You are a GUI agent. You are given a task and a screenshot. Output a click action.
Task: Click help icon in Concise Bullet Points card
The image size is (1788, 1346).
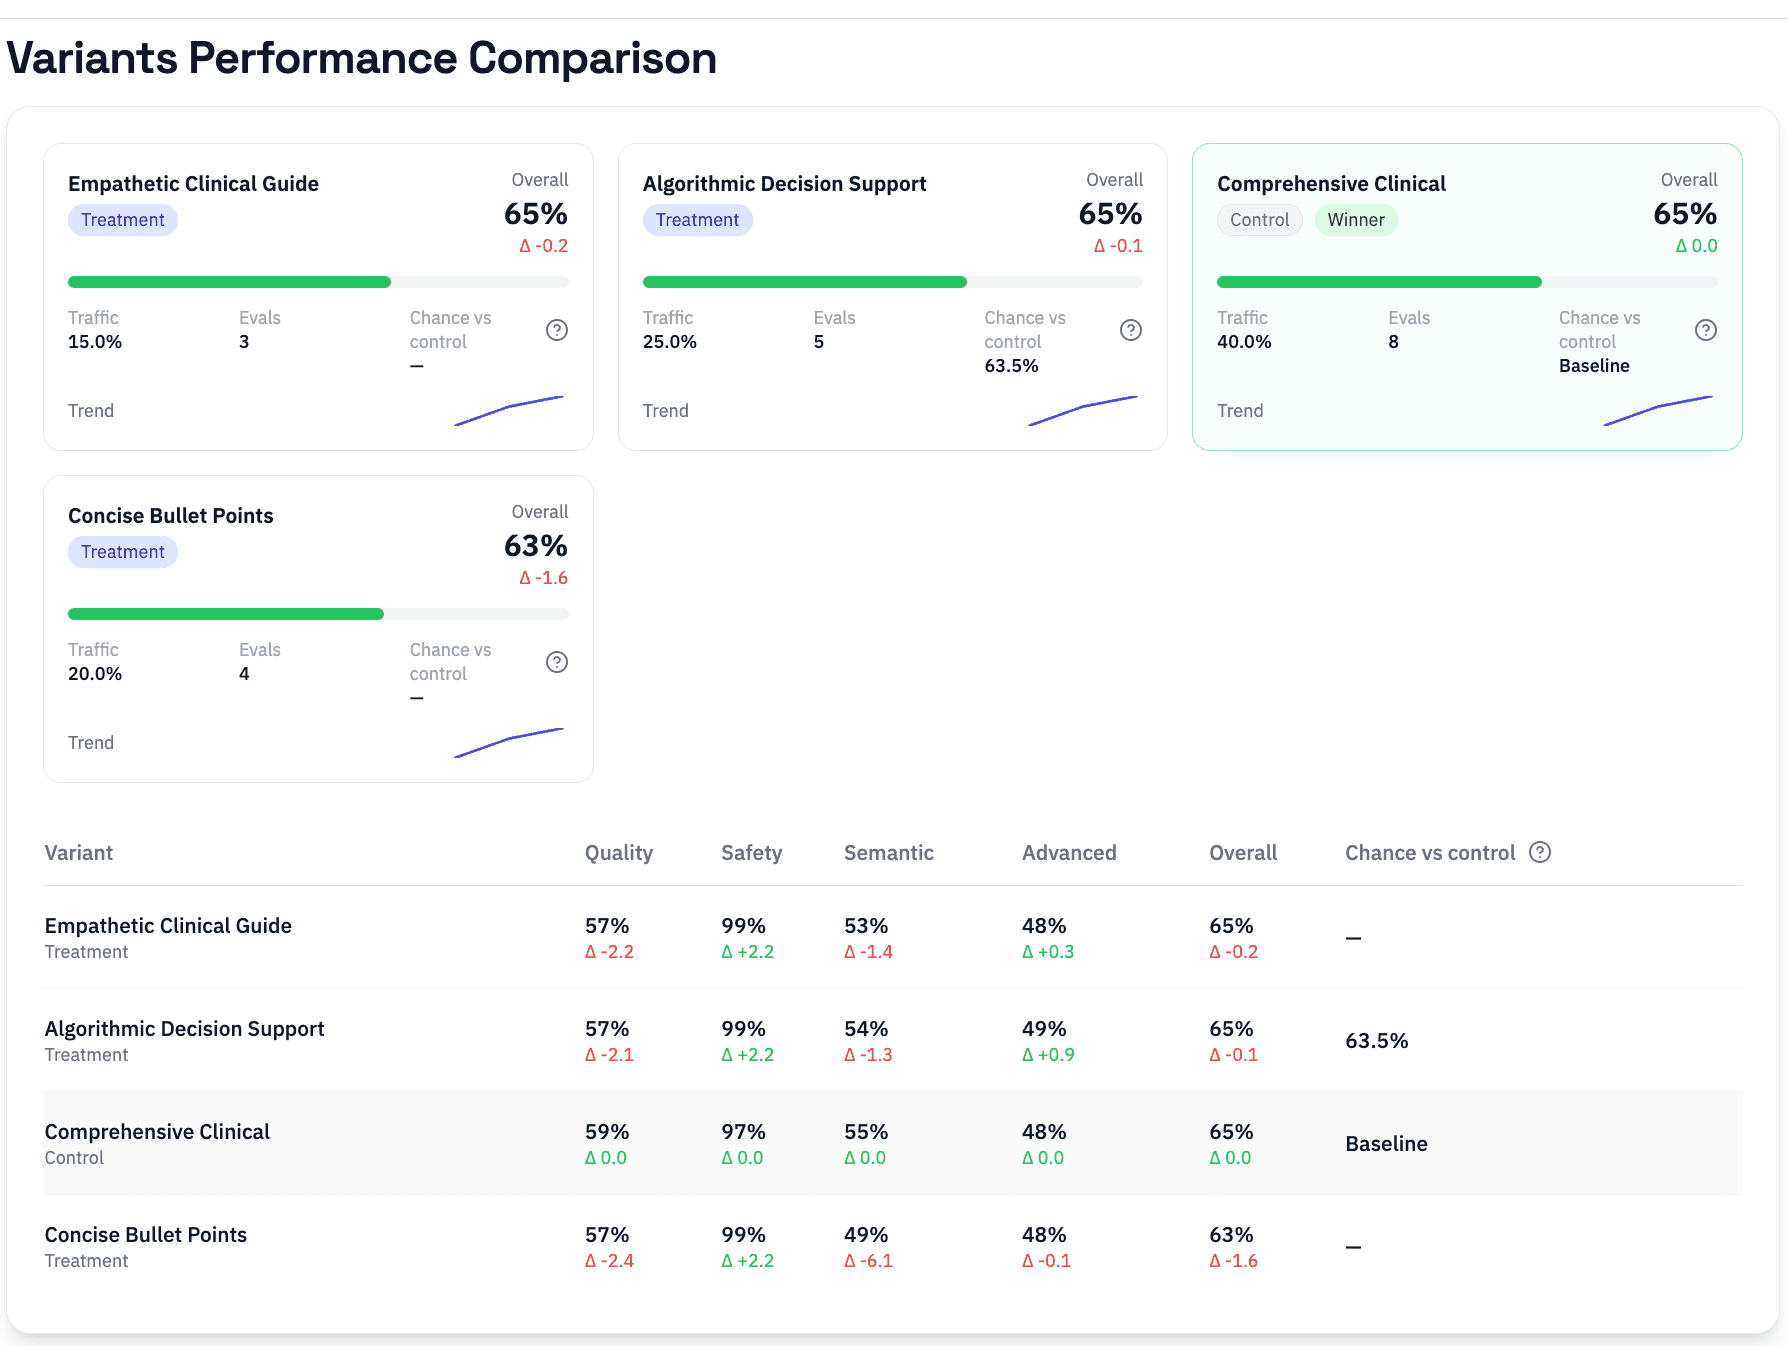pos(557,662)
